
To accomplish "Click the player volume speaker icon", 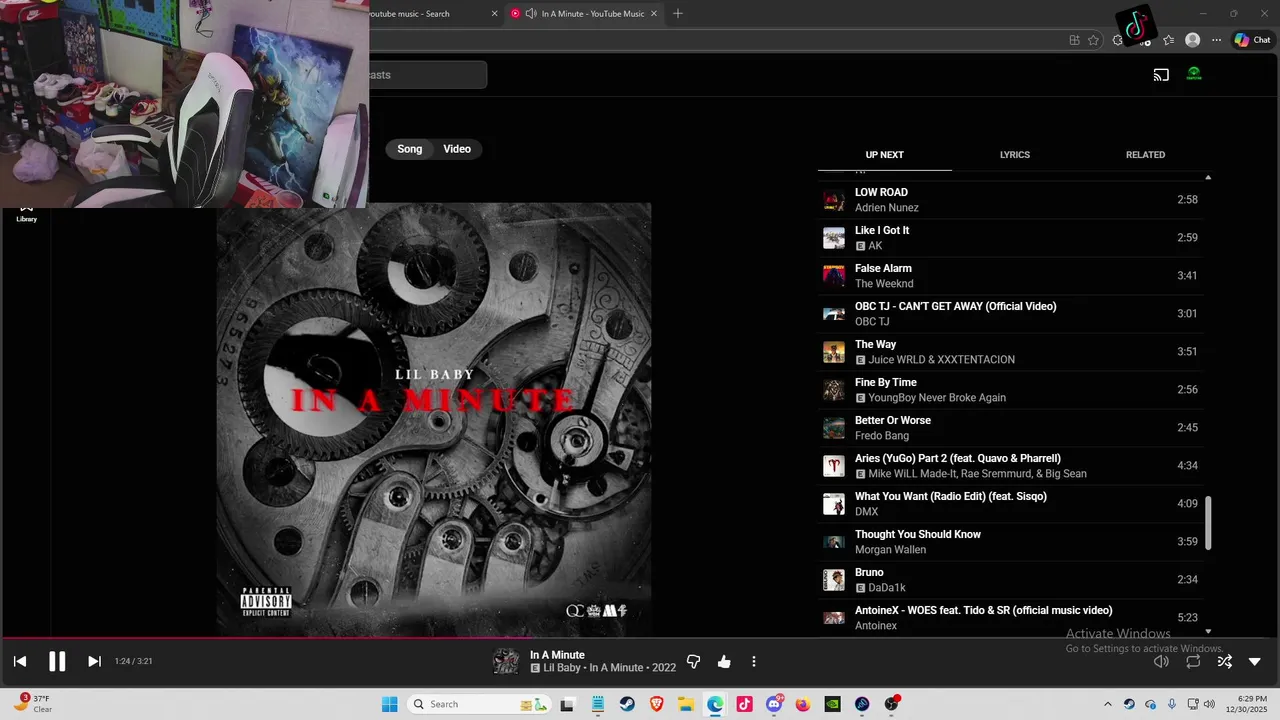I will 1161,662.
